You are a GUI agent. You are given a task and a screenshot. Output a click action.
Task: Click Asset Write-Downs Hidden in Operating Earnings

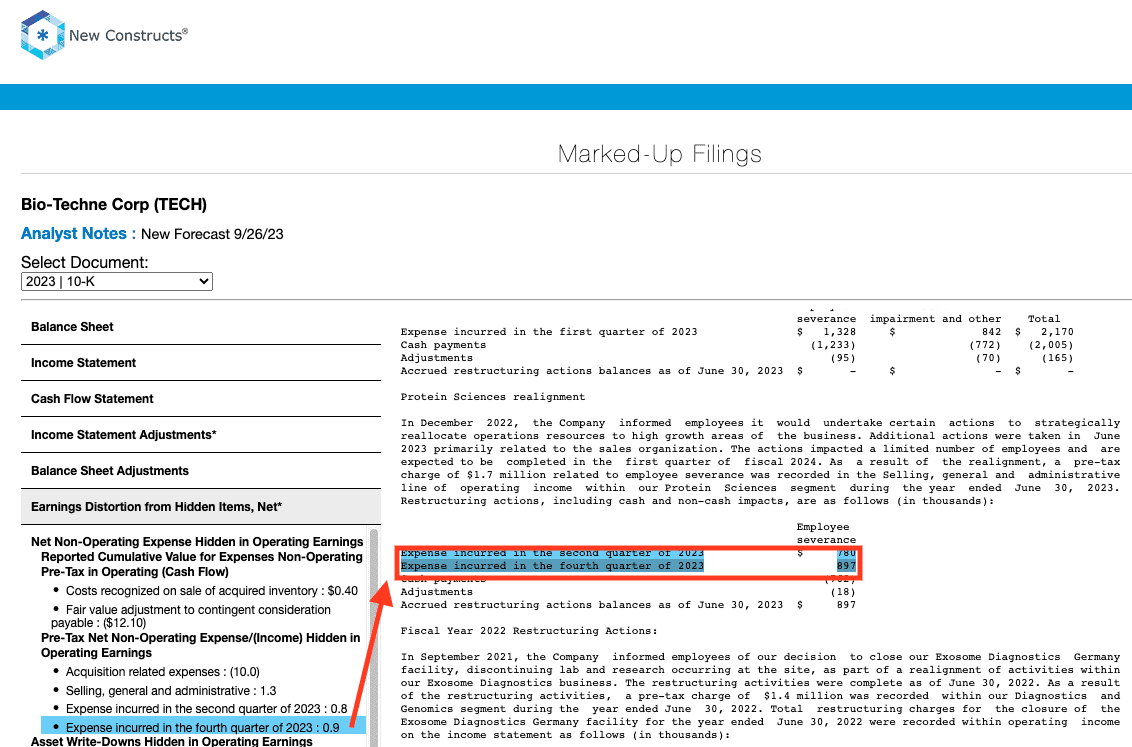[x=172, y=741]
